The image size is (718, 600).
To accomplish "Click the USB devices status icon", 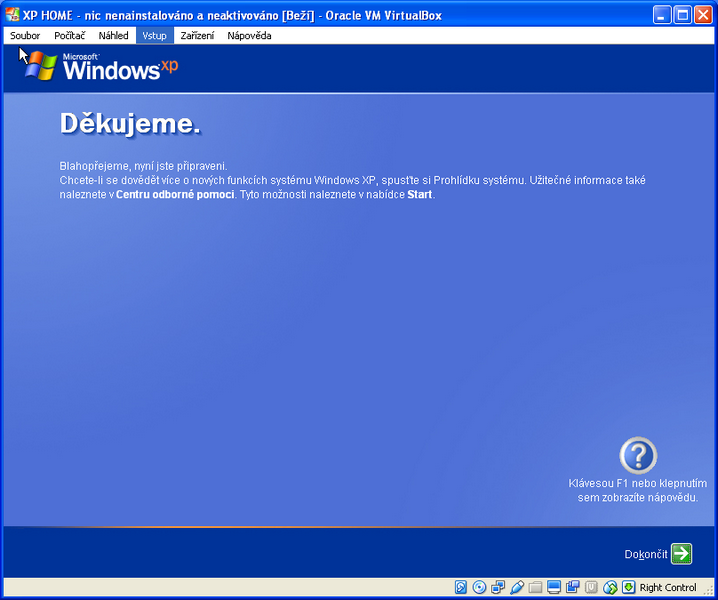I will coord(517,587).
